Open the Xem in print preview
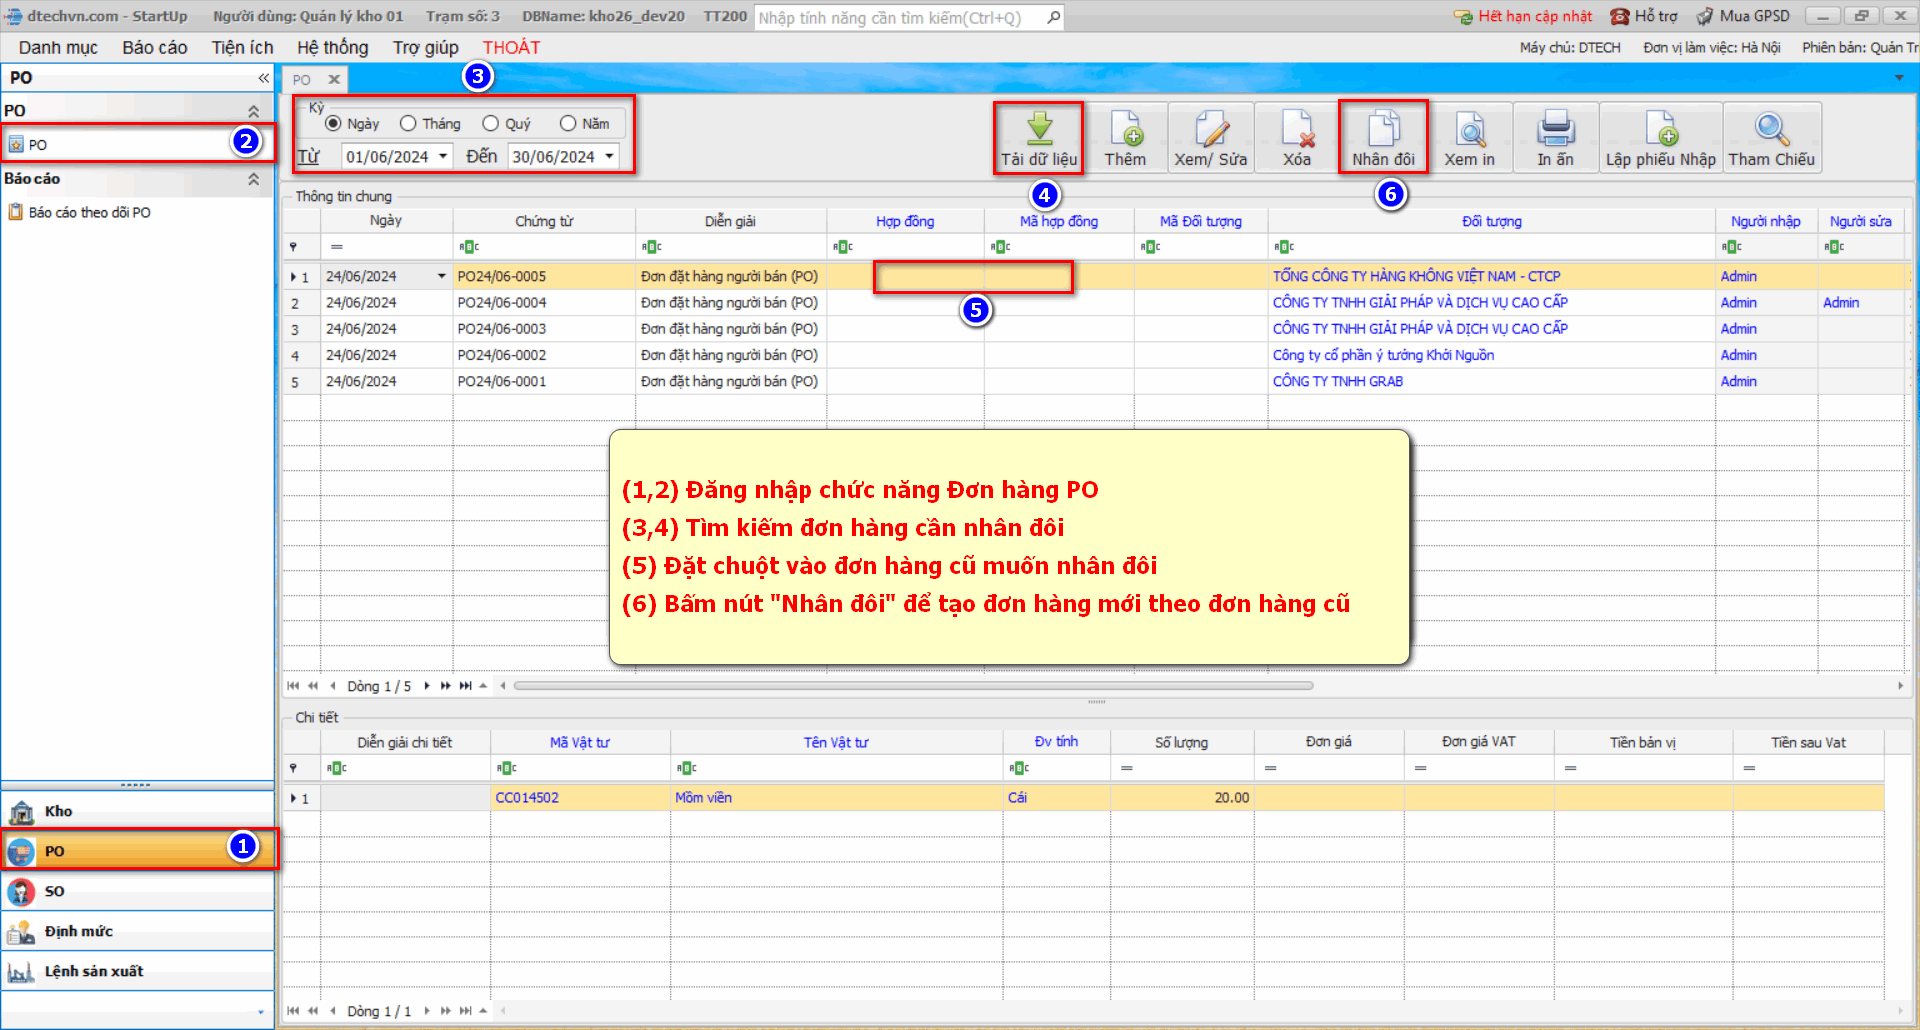Image resolution: width=1920 pixels, height=1030 pixels. [x=1469, y=130]
